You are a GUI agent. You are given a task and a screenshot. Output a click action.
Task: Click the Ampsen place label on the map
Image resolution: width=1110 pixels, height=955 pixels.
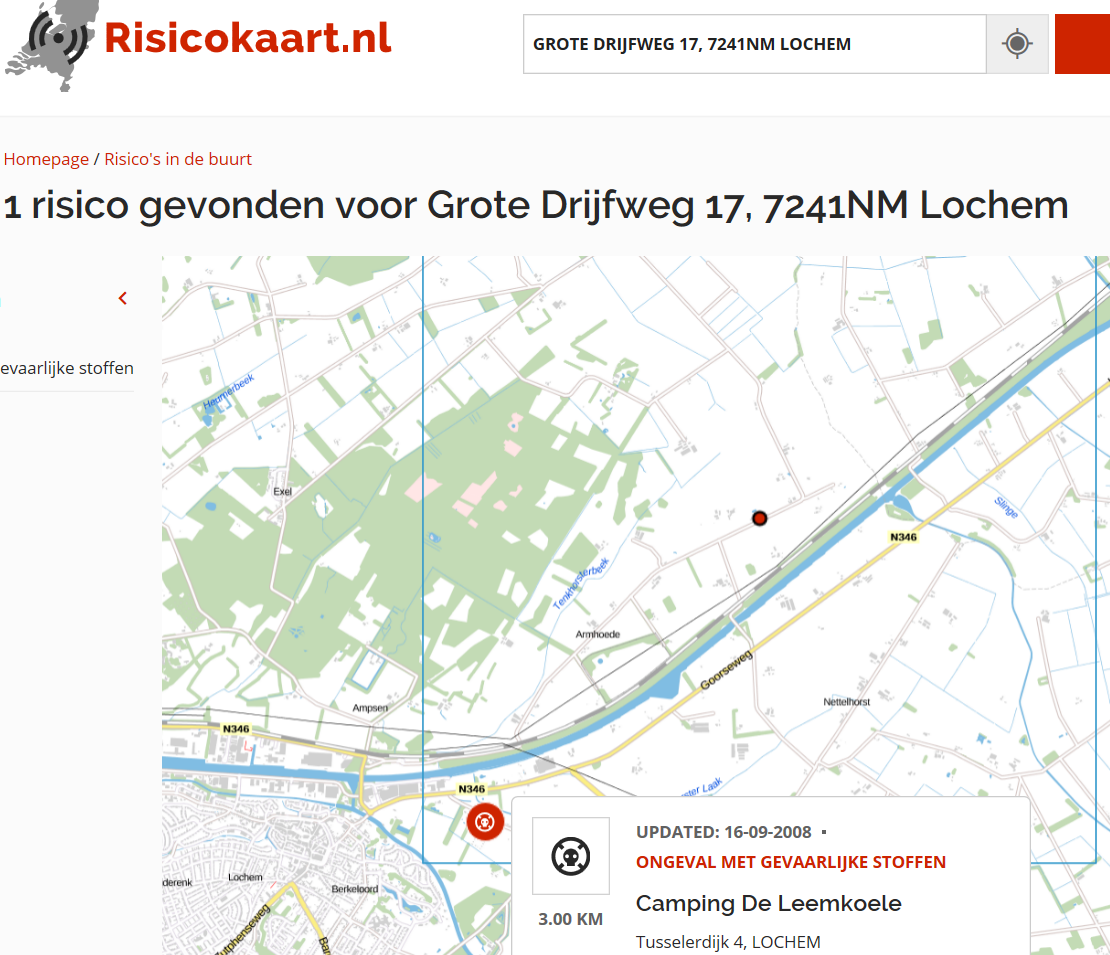(370, 708)
